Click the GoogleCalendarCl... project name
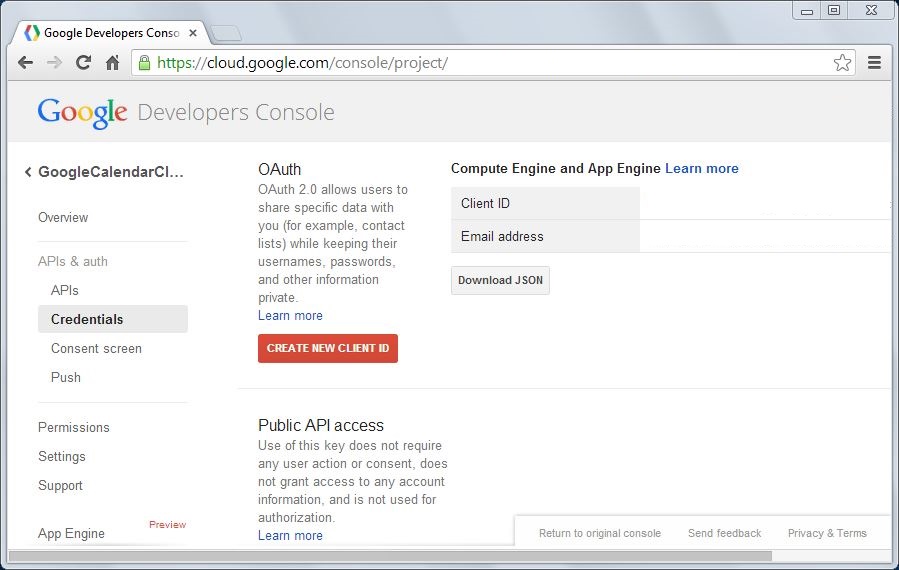This screenshot has width=899, height=570. coord(111,172)
